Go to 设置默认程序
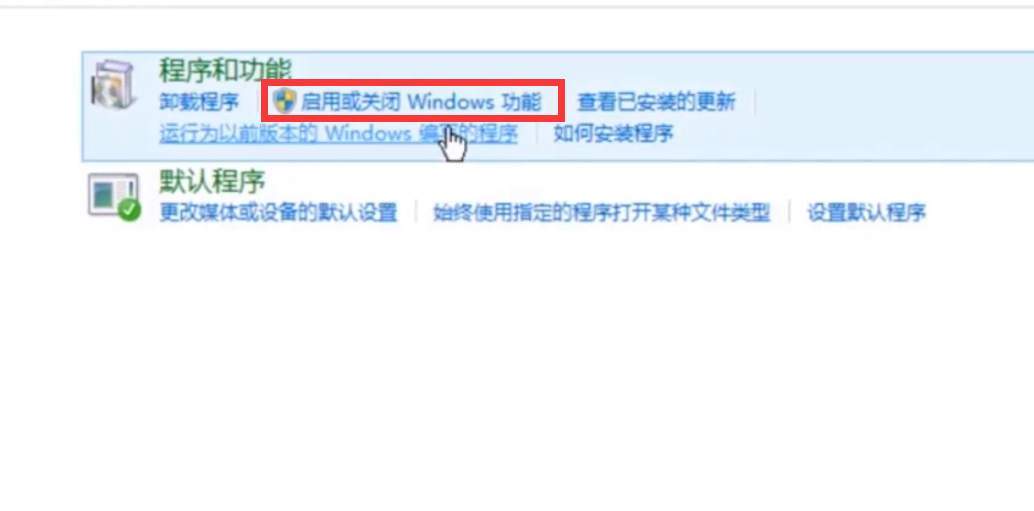 (x=867, y=212)
